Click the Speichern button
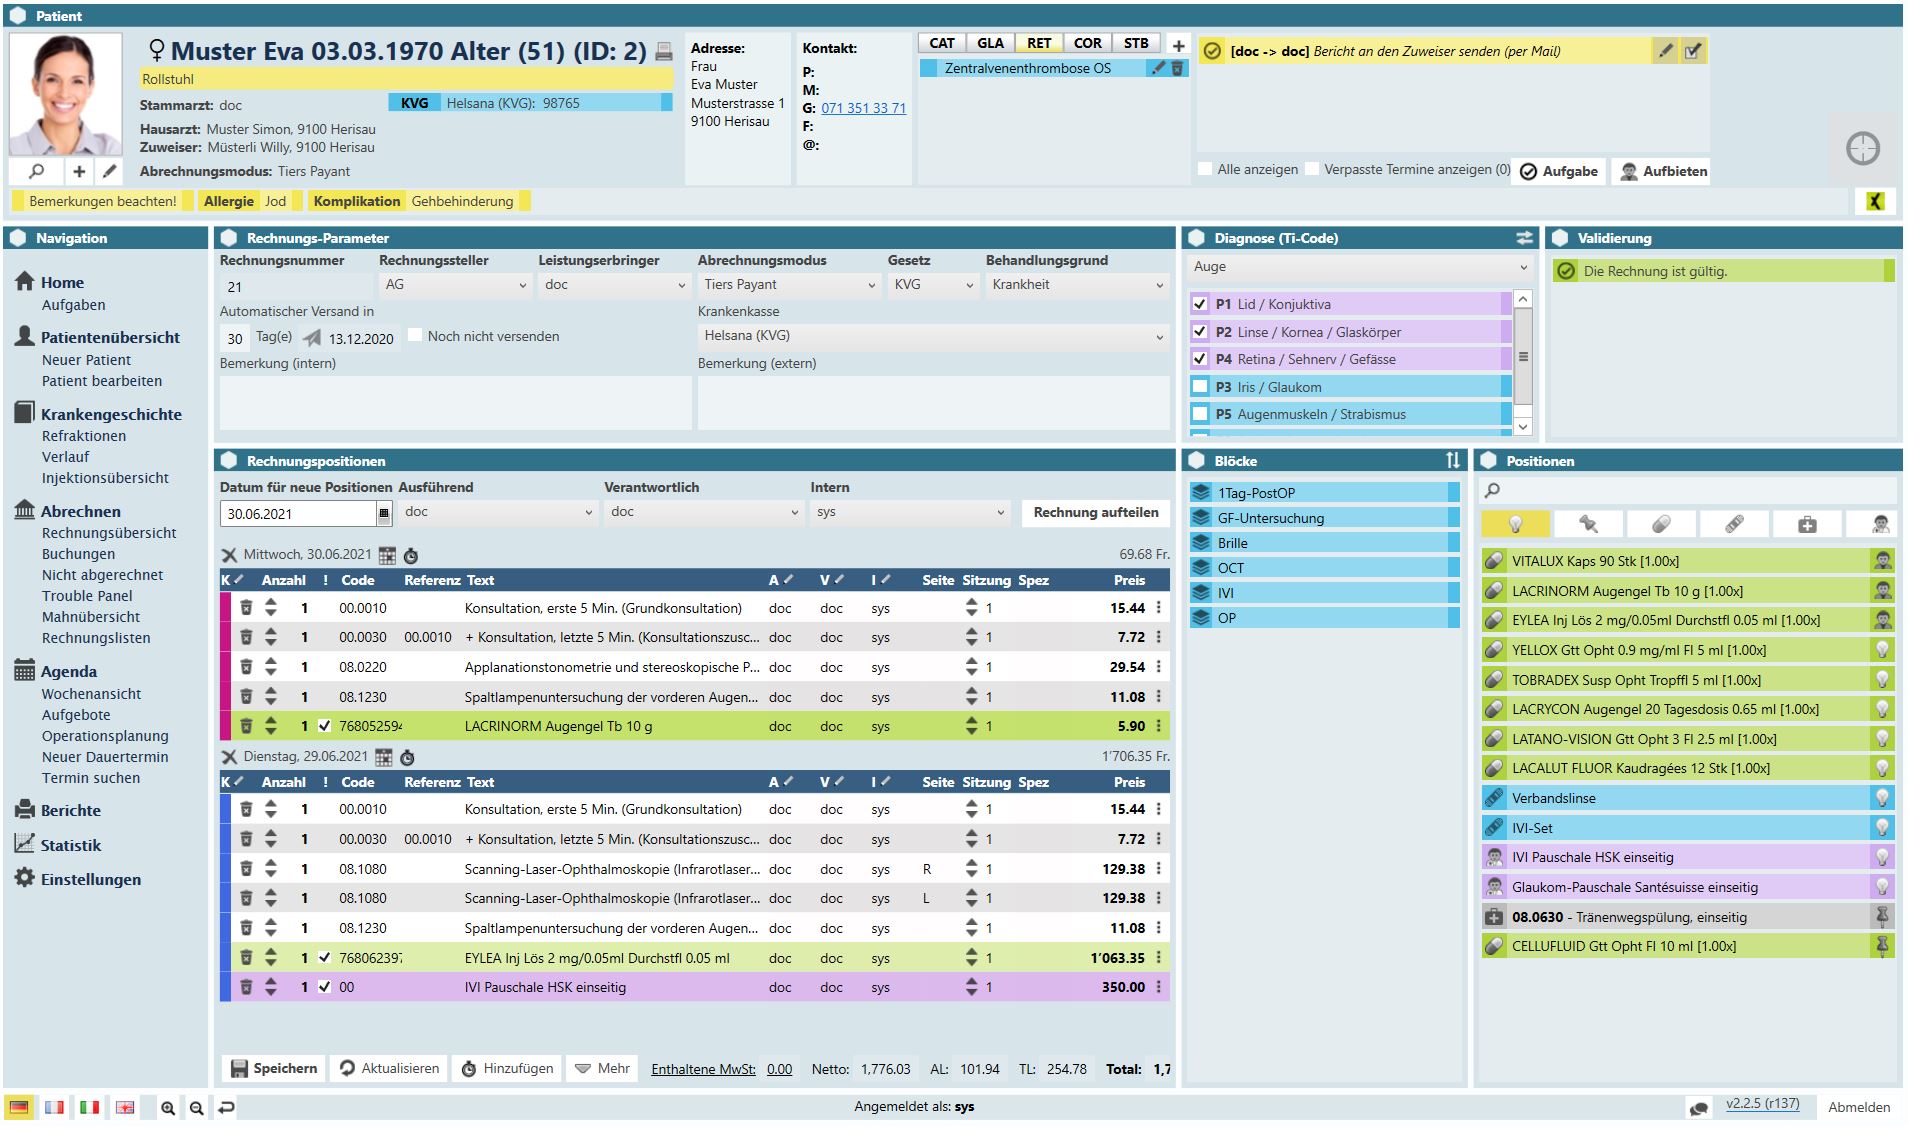The width and height of the screenshot is (1908, 1126). point(274,1068)
